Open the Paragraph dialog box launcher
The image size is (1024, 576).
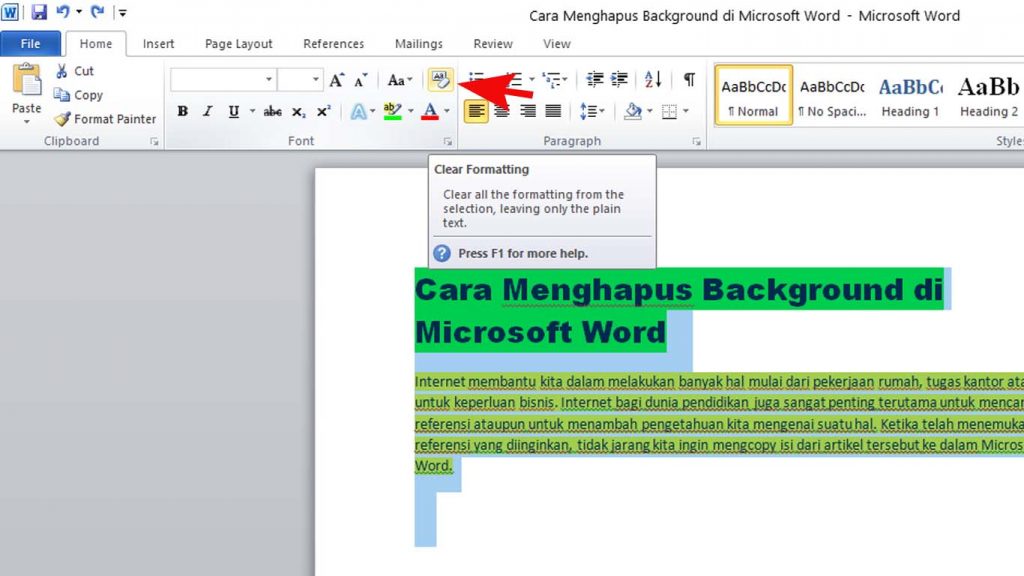pyautogui.click(x=696, y=141)
